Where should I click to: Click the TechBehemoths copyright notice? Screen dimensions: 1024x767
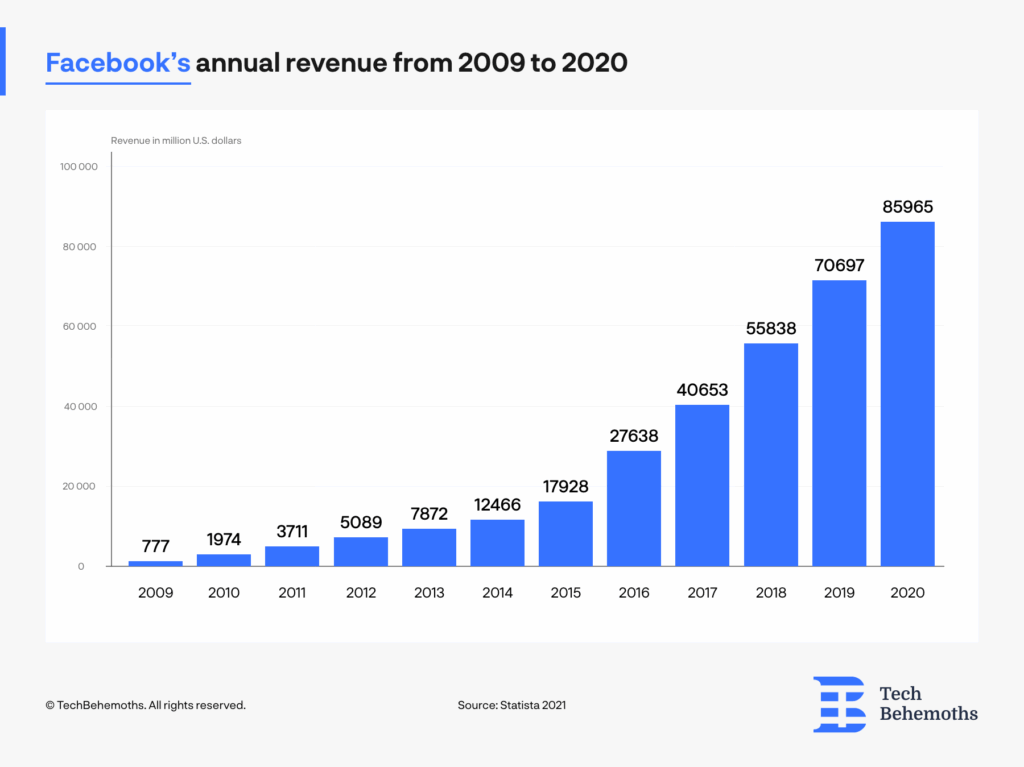click(146, 705)
